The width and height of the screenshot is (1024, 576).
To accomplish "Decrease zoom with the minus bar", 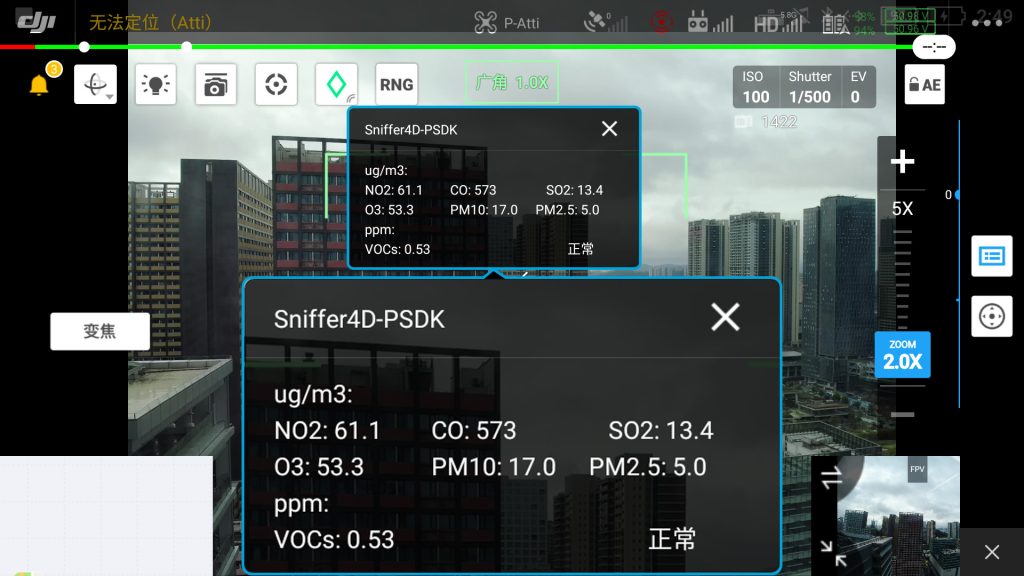I will coord(903,414).
